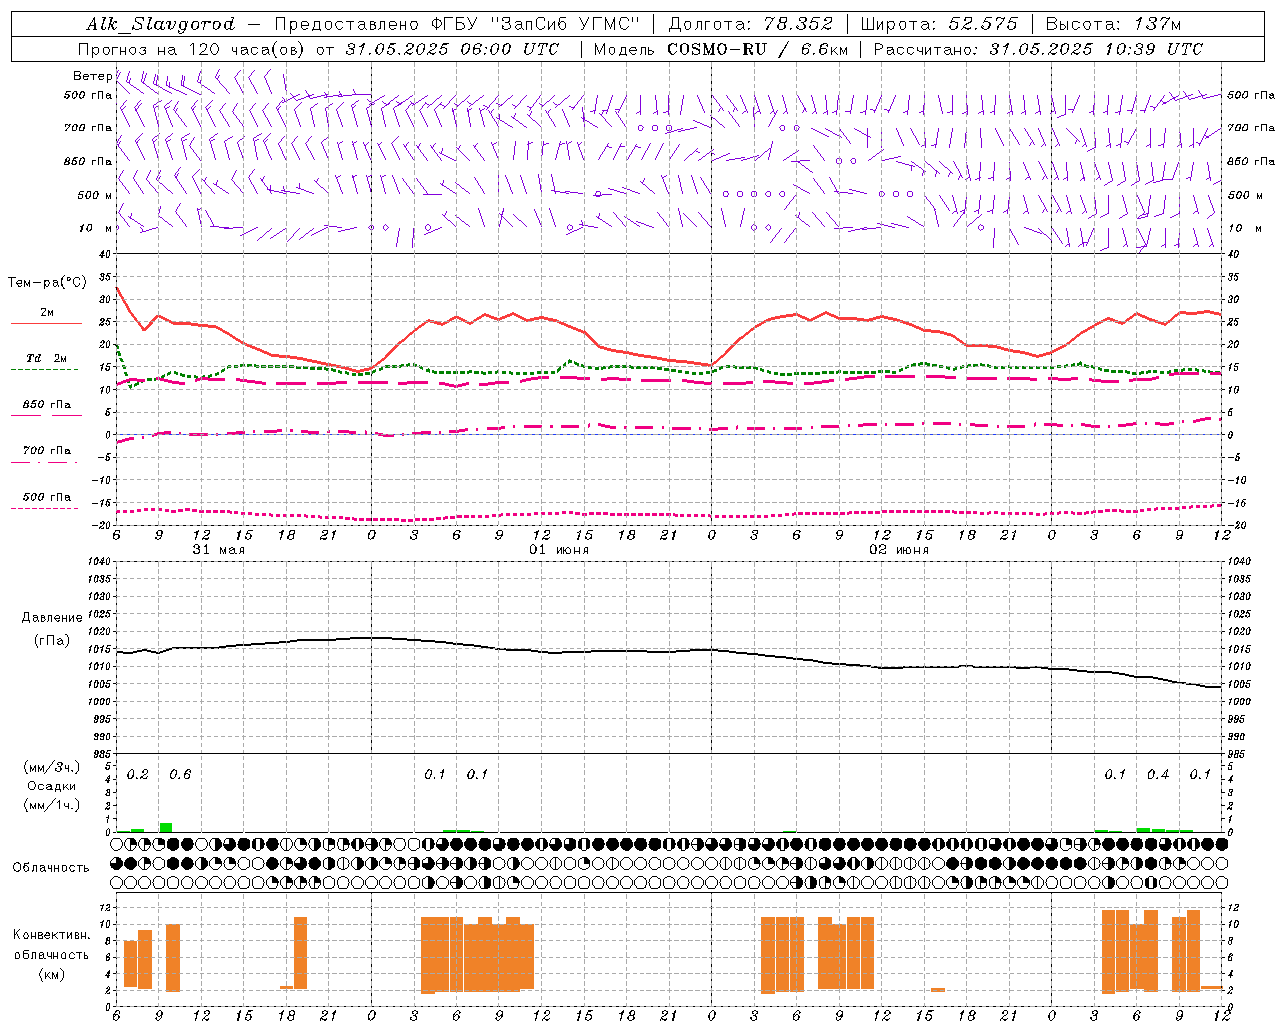Screen dimensions: 1280x1024
Task: Click the 0.2 precipitation amount value
Action: (137, 775)
